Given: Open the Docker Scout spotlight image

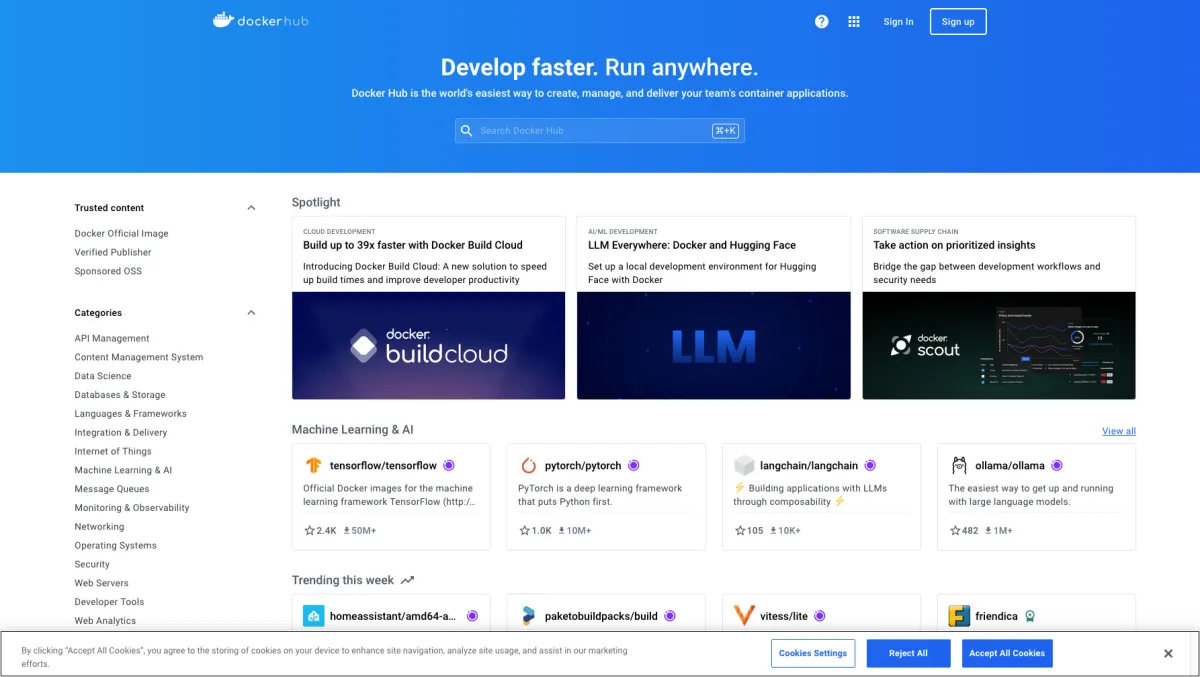Looking at the screenshot, I should click(999, 346).
